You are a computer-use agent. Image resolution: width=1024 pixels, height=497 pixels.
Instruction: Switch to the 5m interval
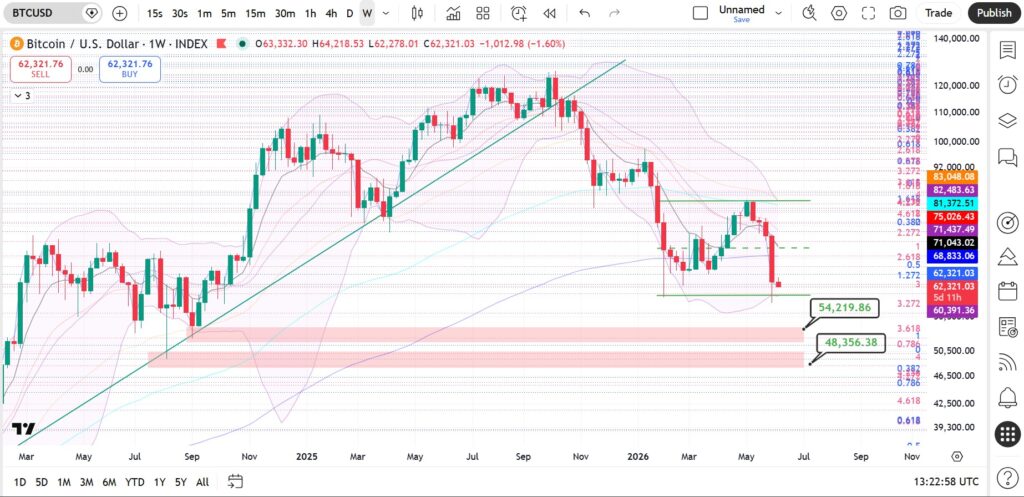click(228, 13)
